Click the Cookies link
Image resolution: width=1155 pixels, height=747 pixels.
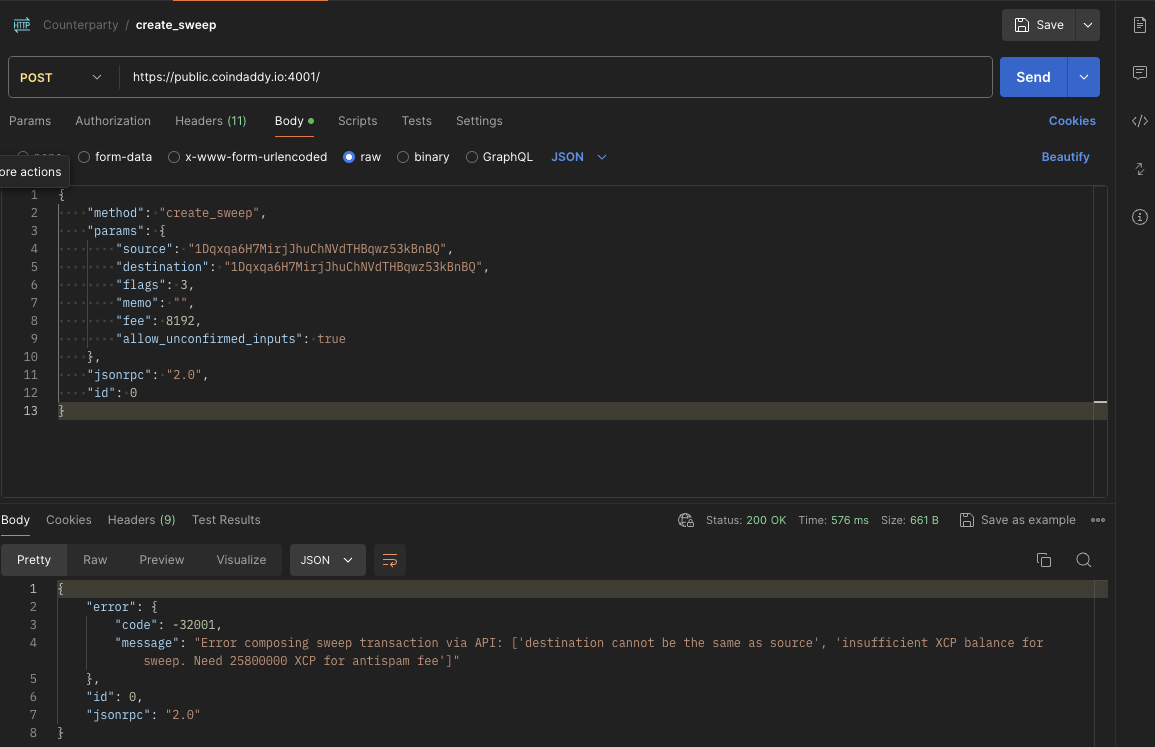pos(1072,121)
